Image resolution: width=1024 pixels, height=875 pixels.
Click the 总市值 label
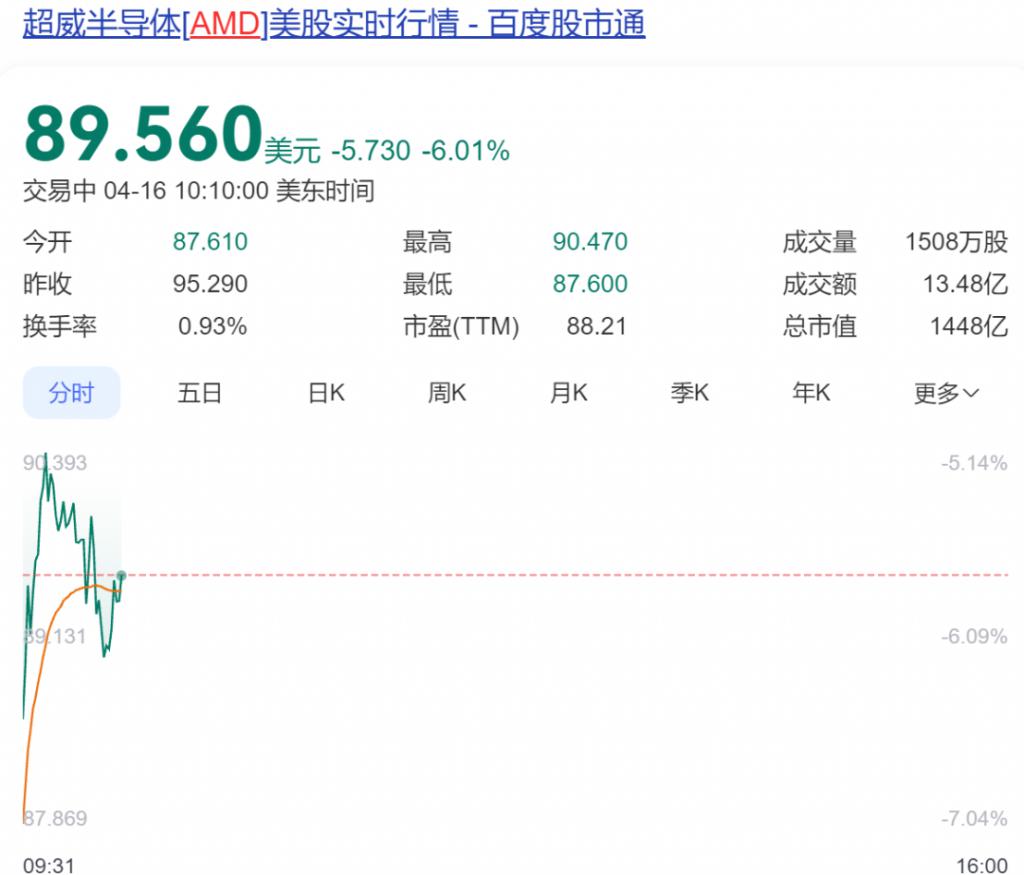pos(820,326)
